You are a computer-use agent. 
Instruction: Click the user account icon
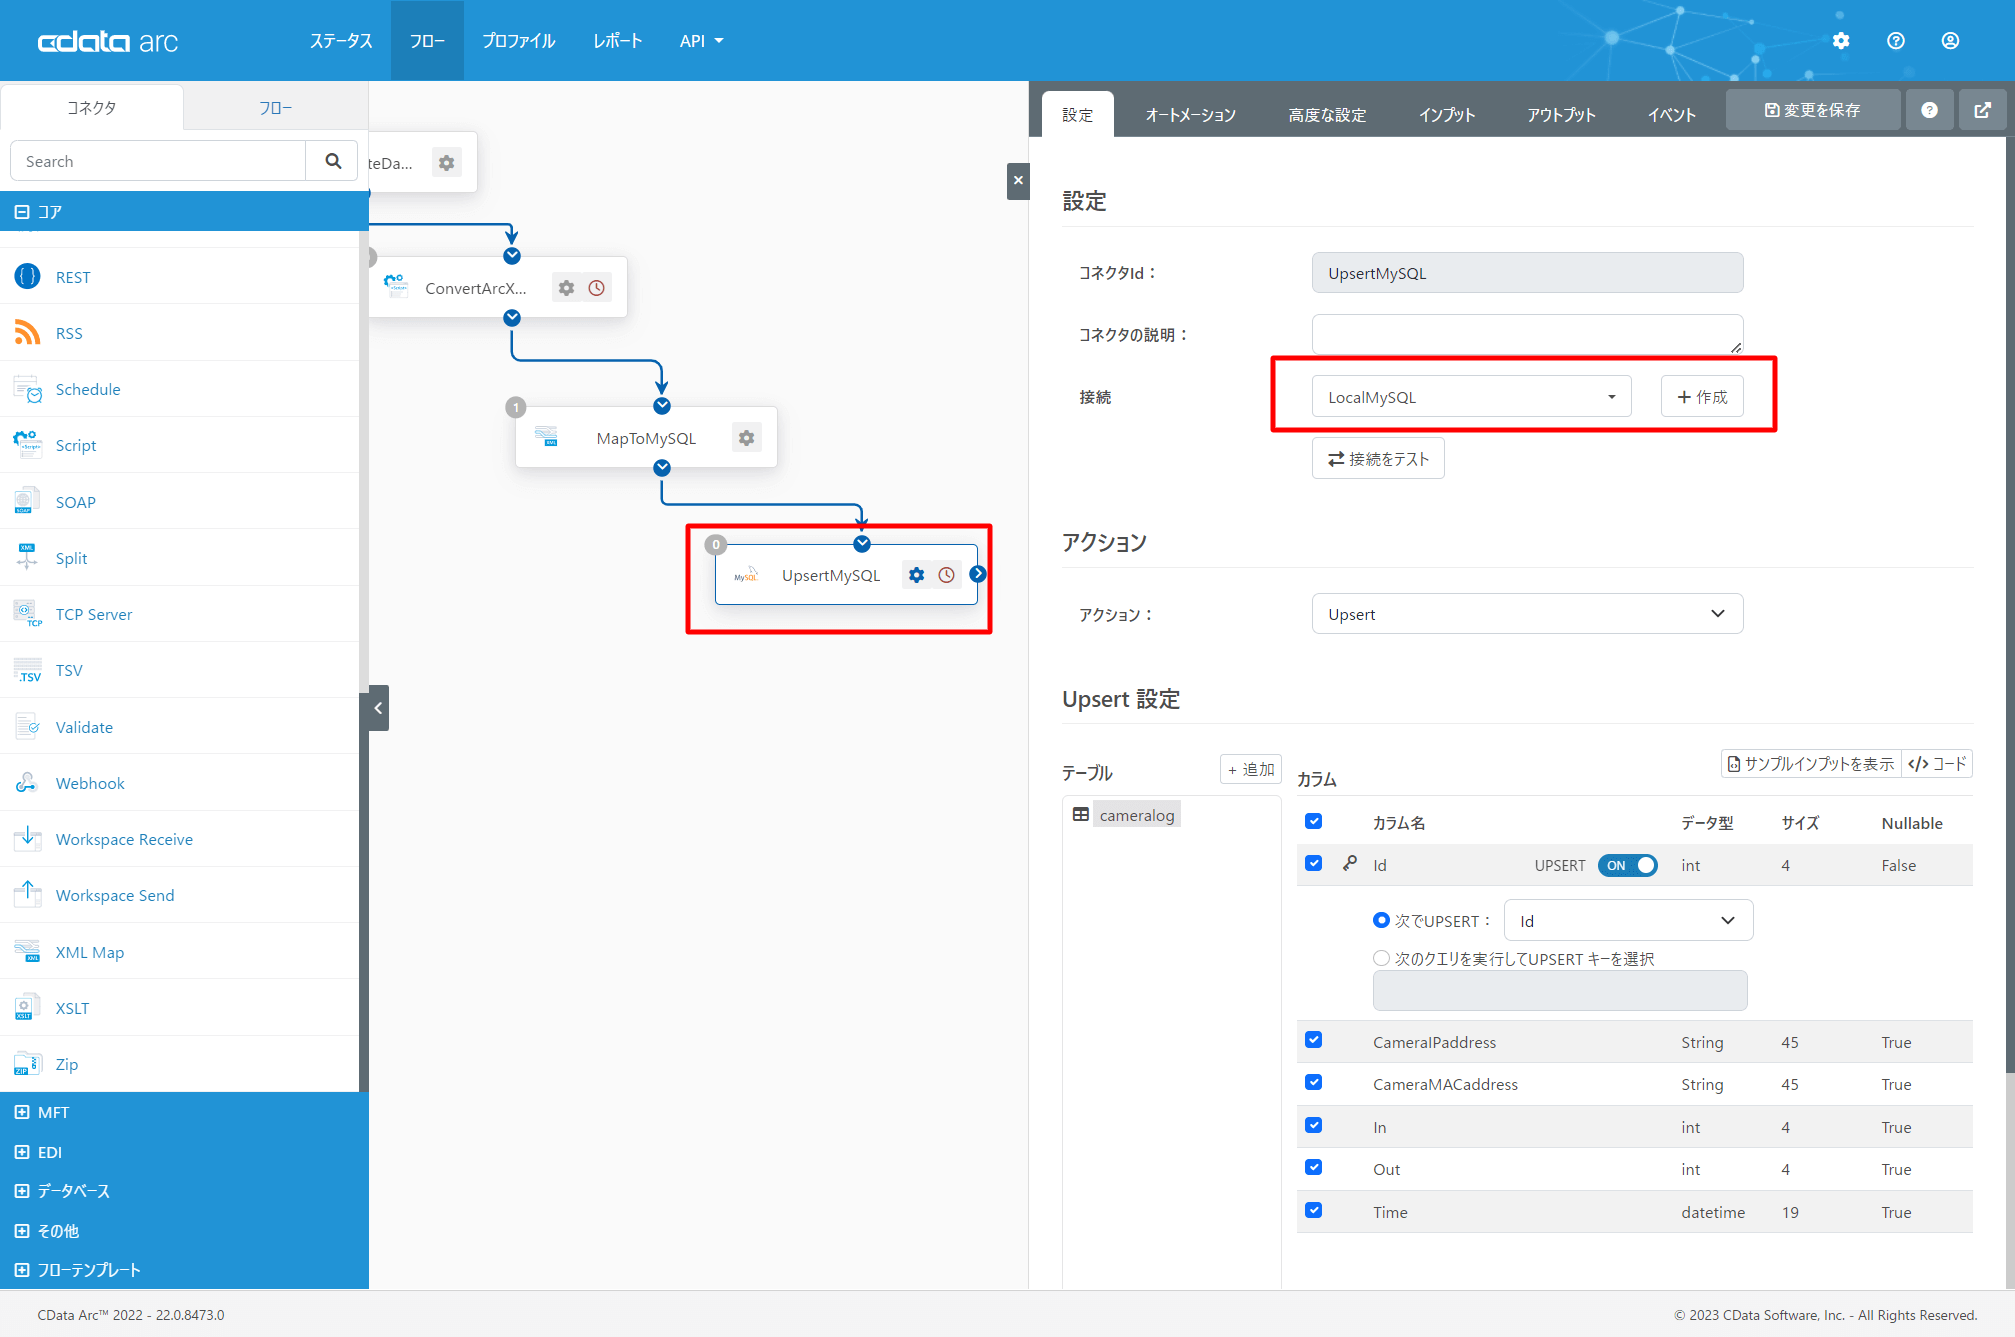click(1950, 41)
